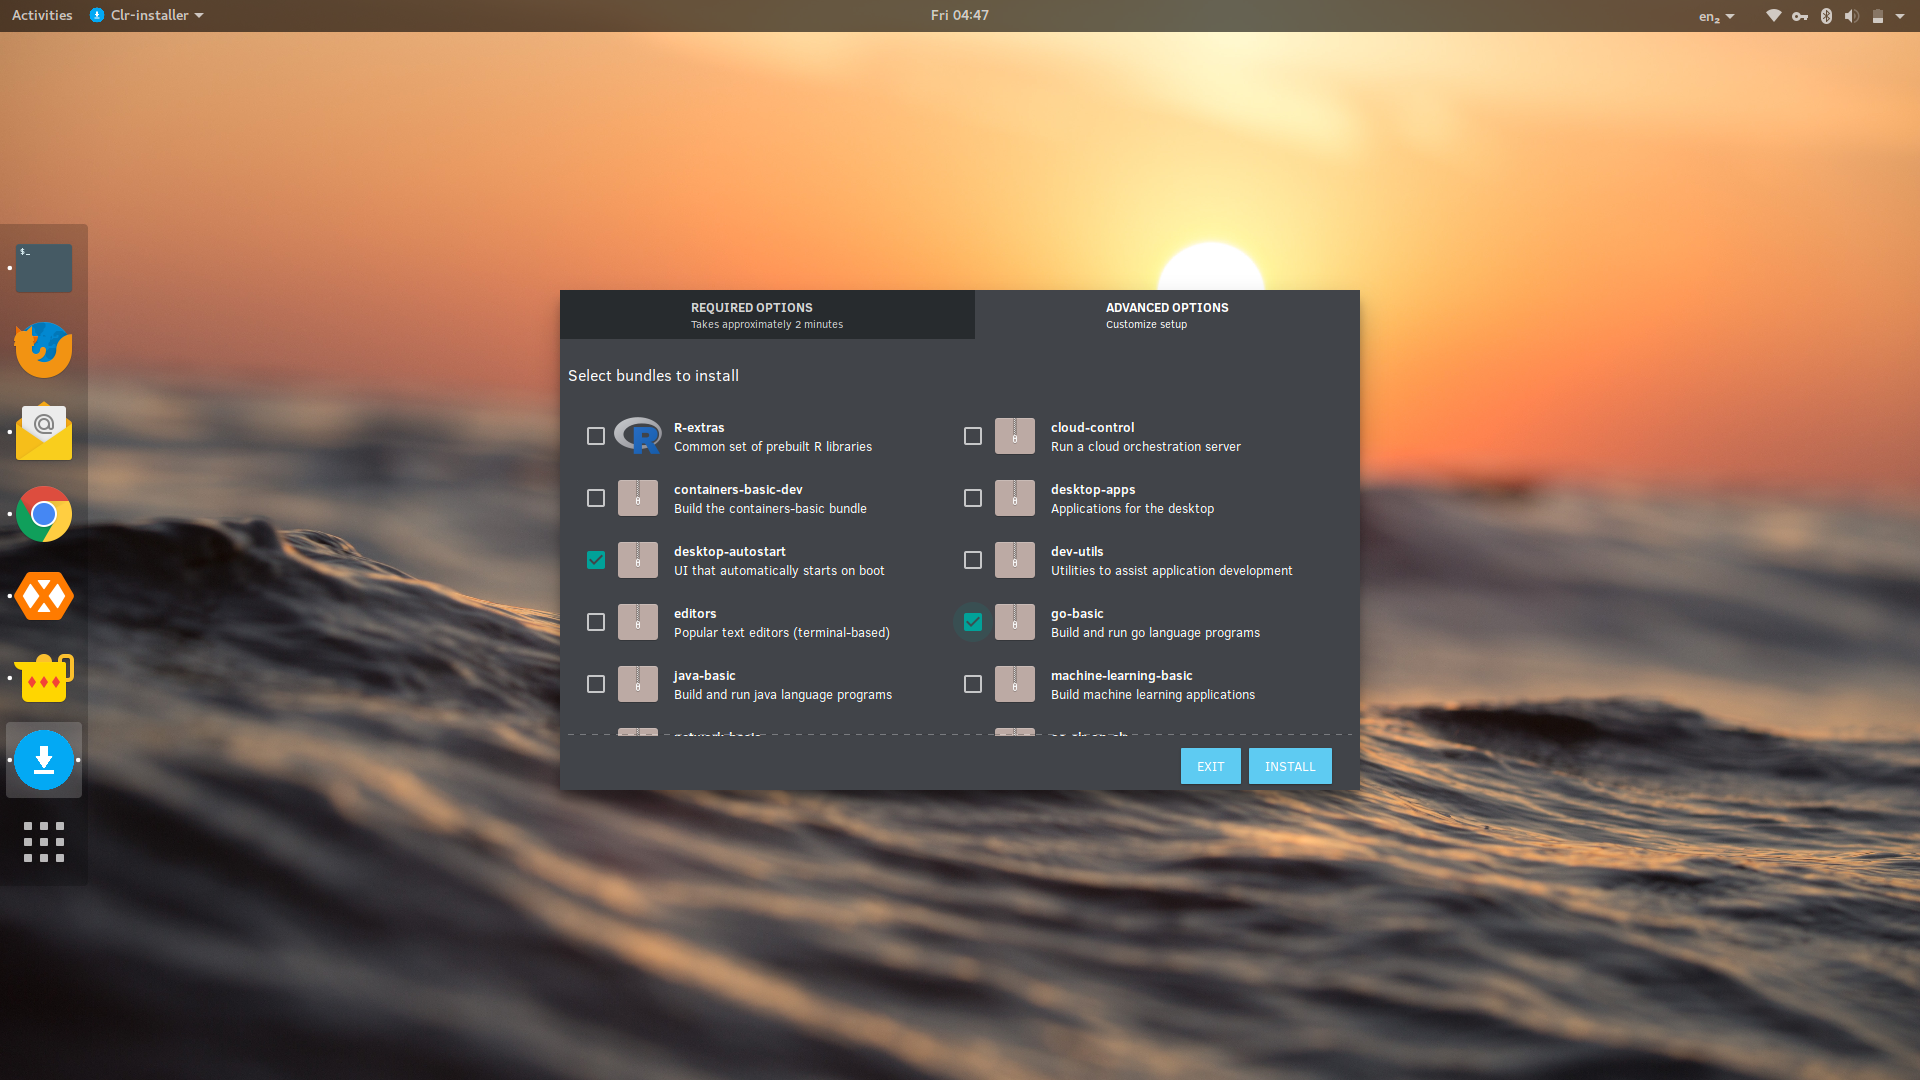Viewport: 1920px width, 1080px height.
Task: Click the Install button
Action: tap(1290, 766)
